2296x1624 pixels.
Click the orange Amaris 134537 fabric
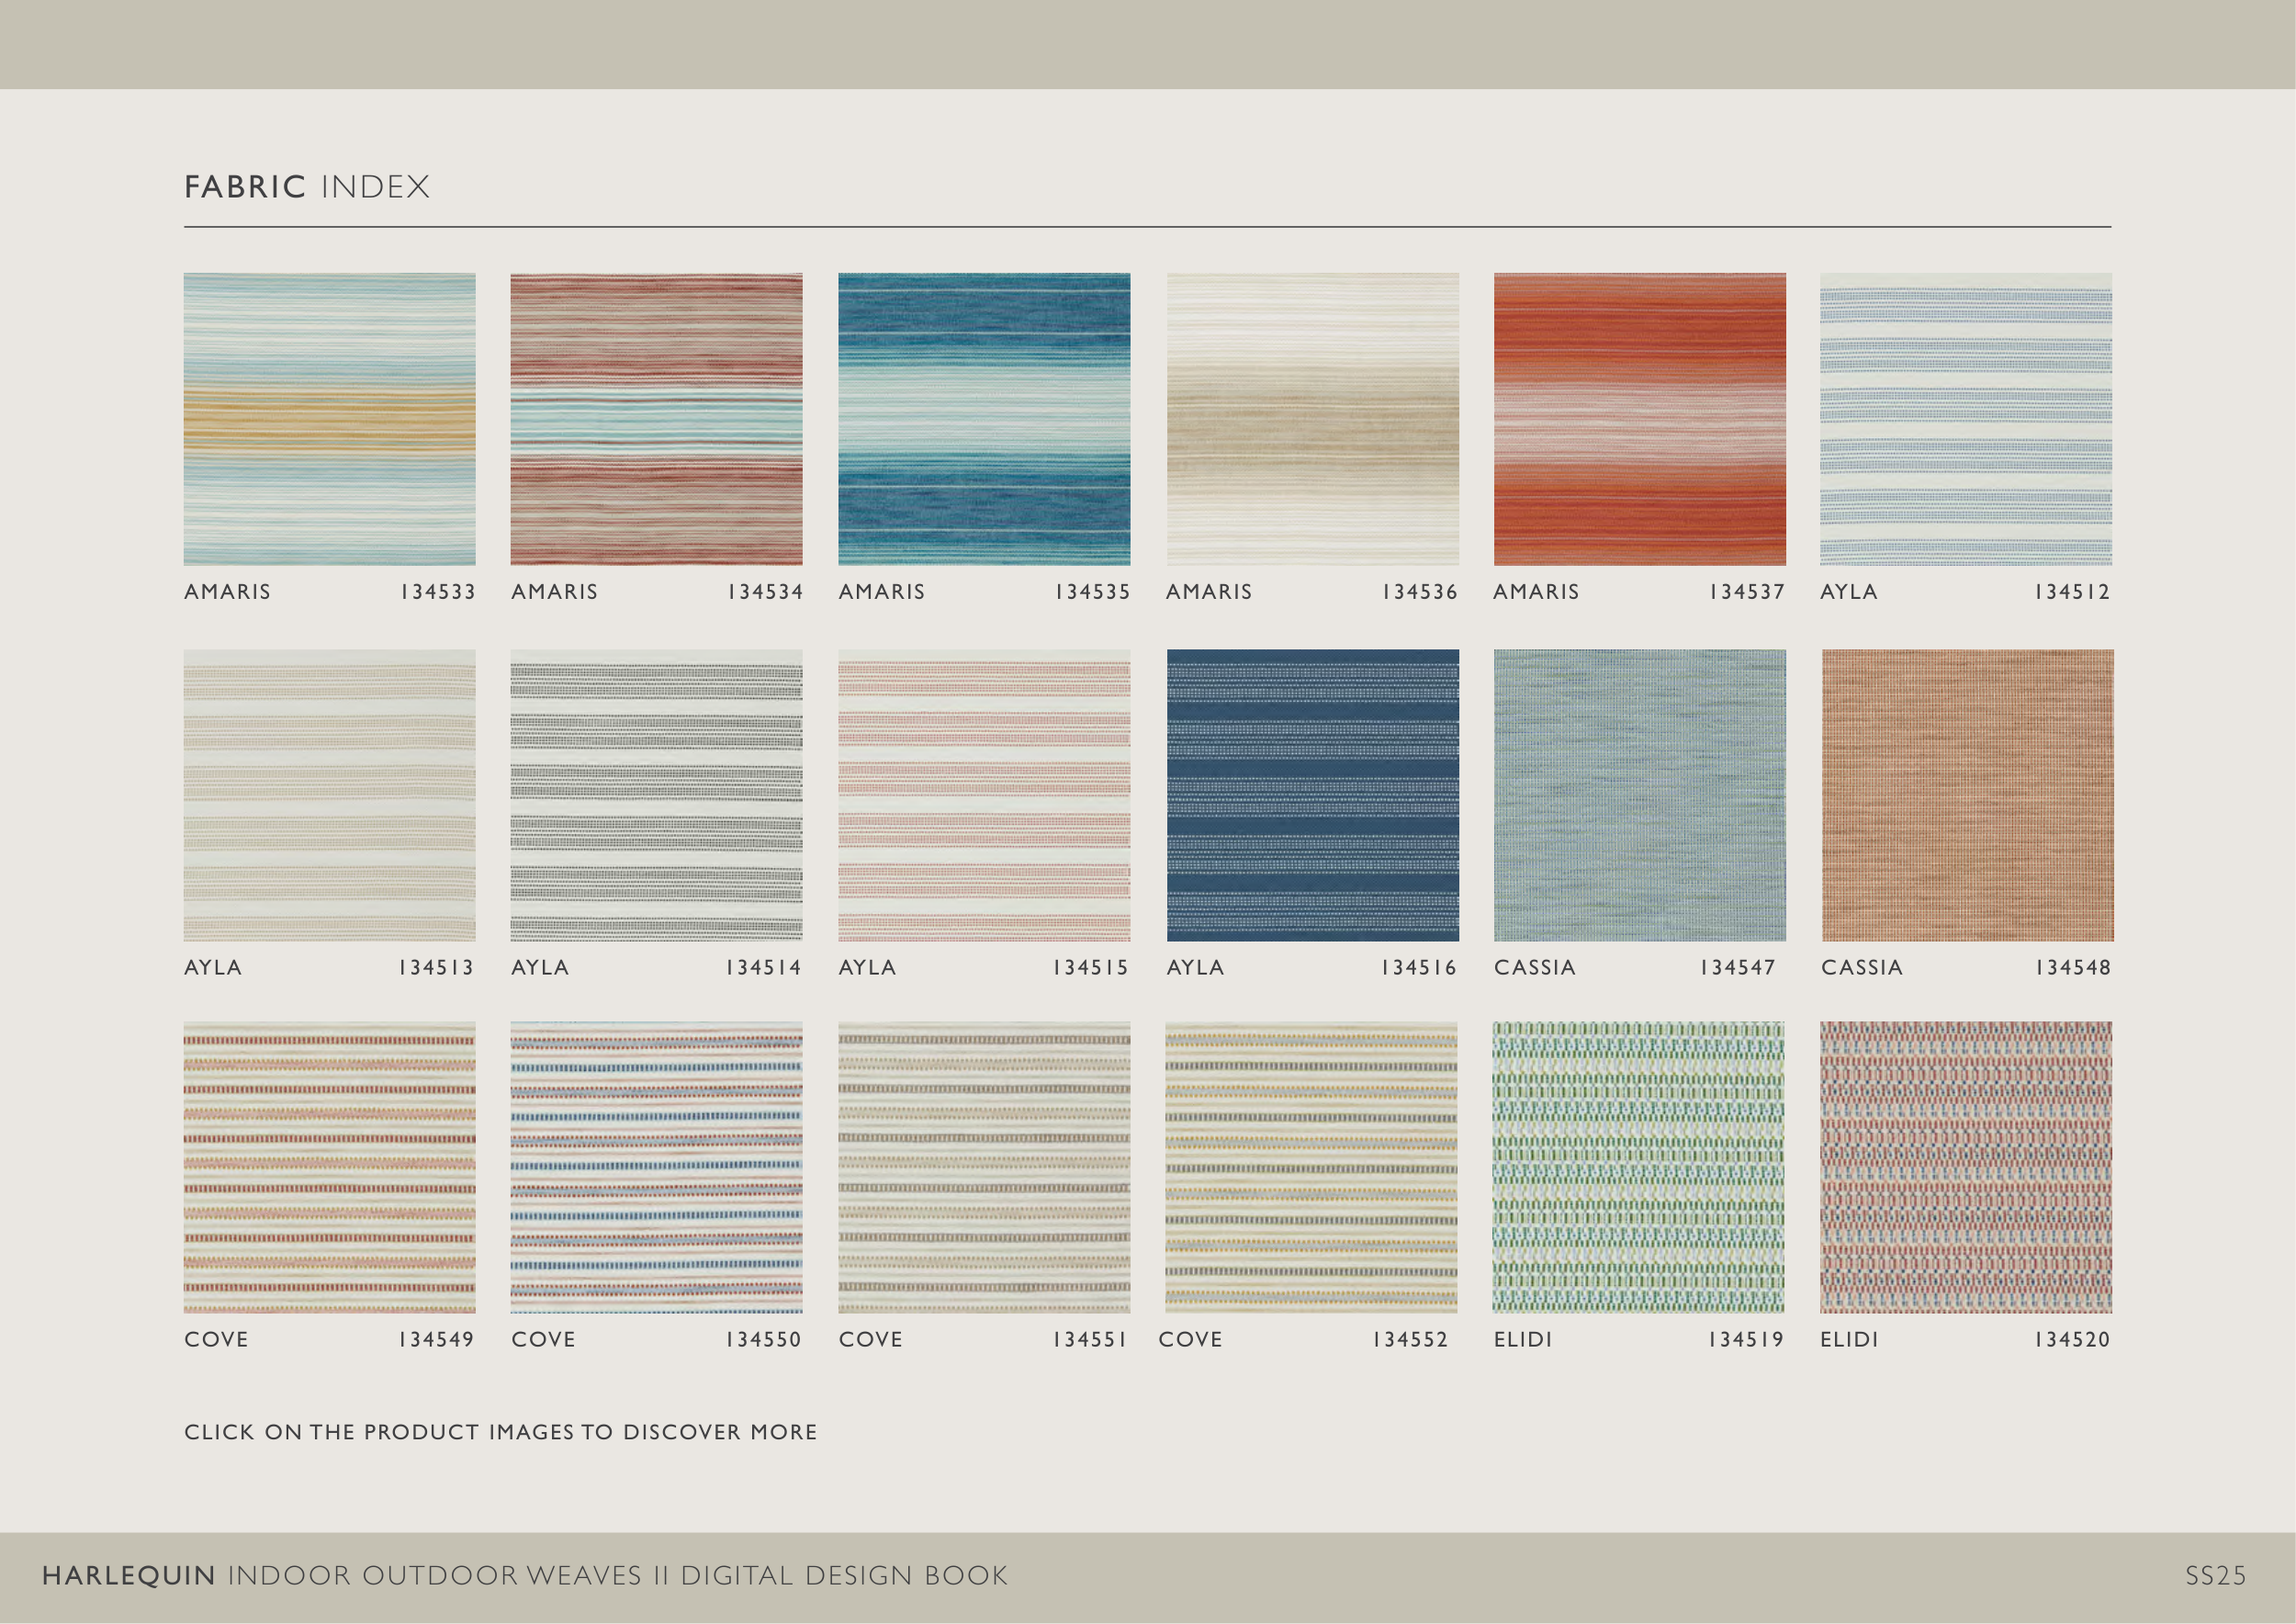pyautogui.click(x=1639, y=419)
